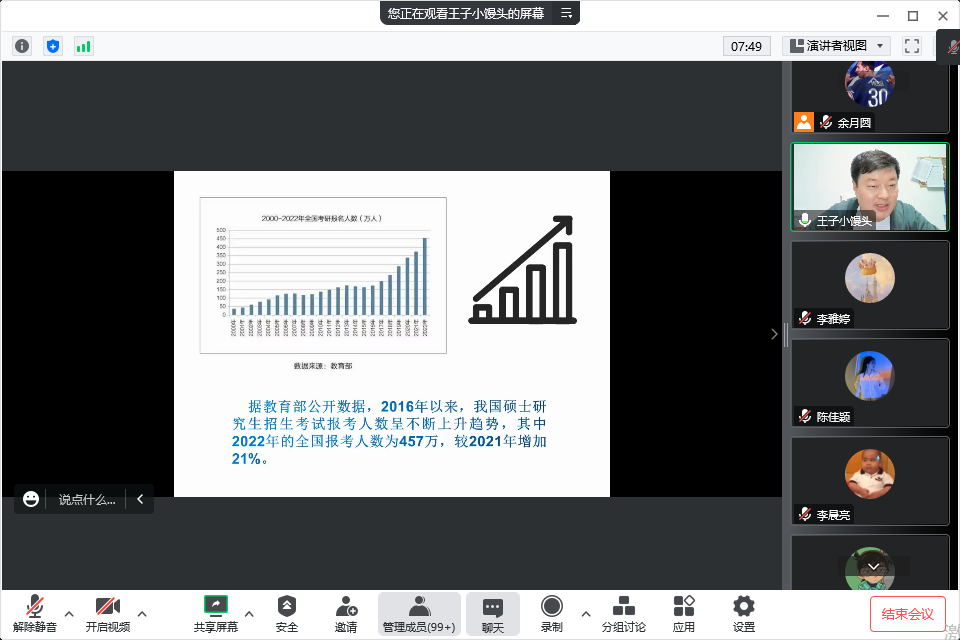Select 王子小馒头's video thumbnail
Image resolution: width=960 pixels, height=640 pixels.
pos(869,187)
